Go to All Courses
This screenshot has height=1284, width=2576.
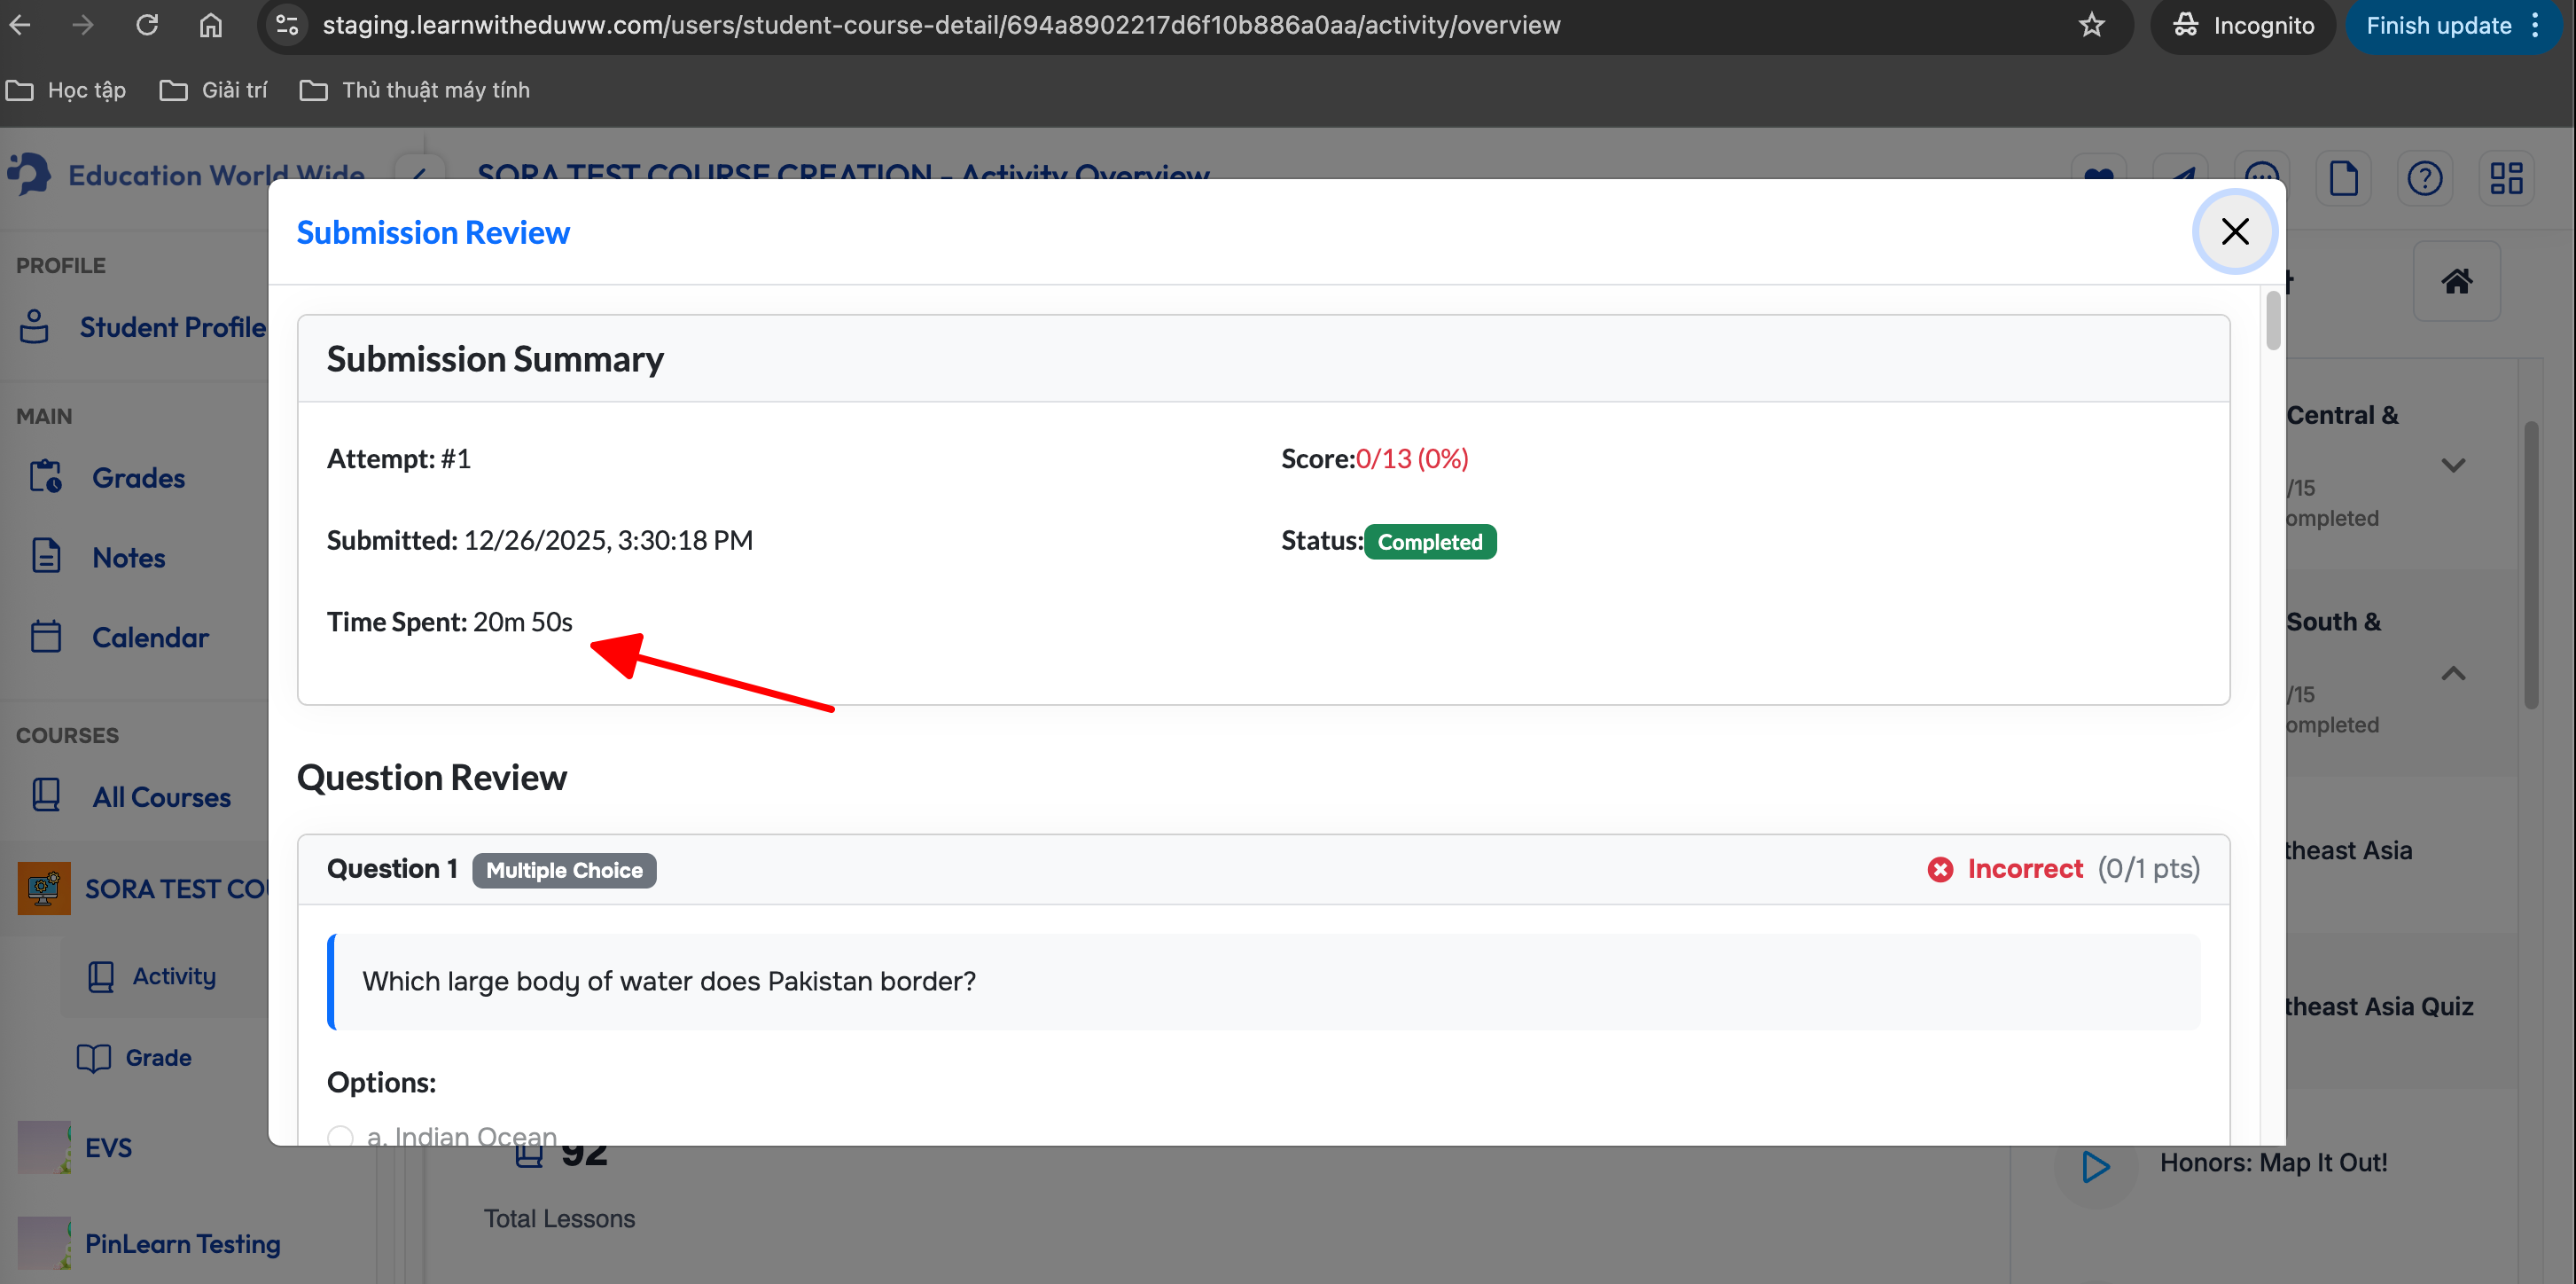(x=161, y=797)
